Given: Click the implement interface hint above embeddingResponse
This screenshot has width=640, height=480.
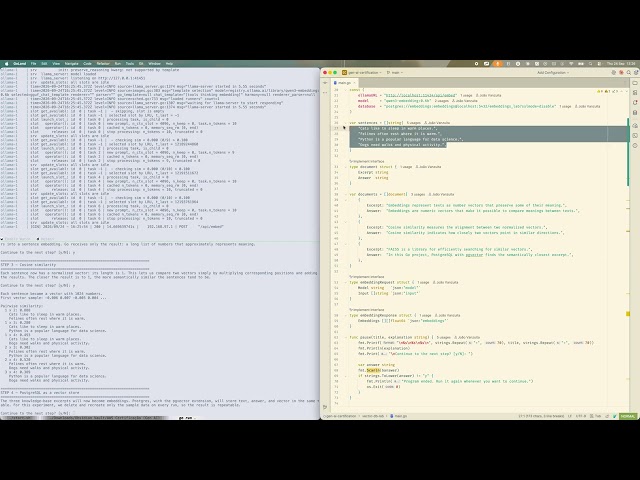Looking at the screenshot, I should click(367, 310).
